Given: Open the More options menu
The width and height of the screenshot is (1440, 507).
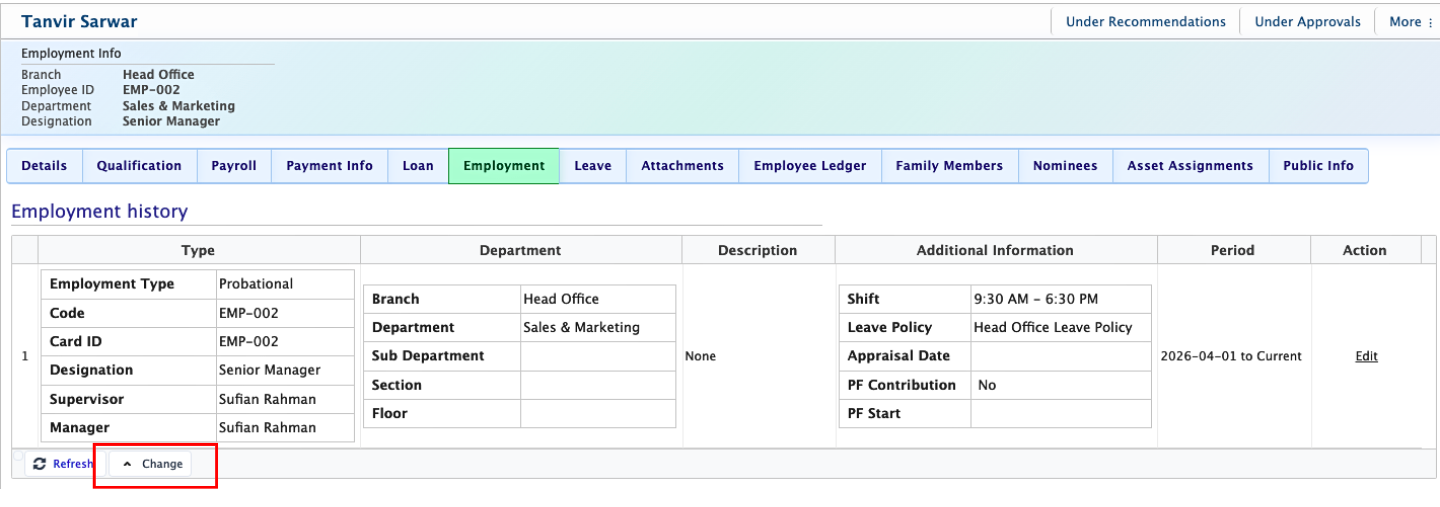Looking at the screenshot, I should tap(1411, 22).
